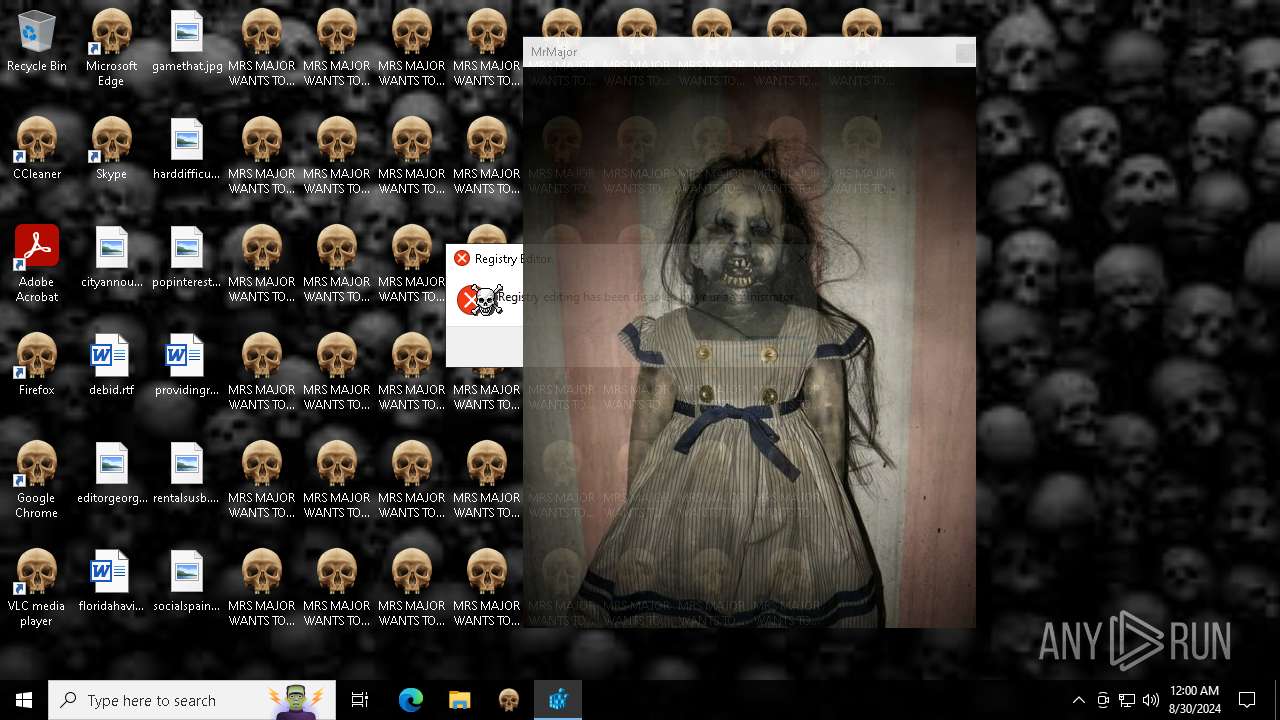Launch the Google Chrome desktop shortcut

37,480
